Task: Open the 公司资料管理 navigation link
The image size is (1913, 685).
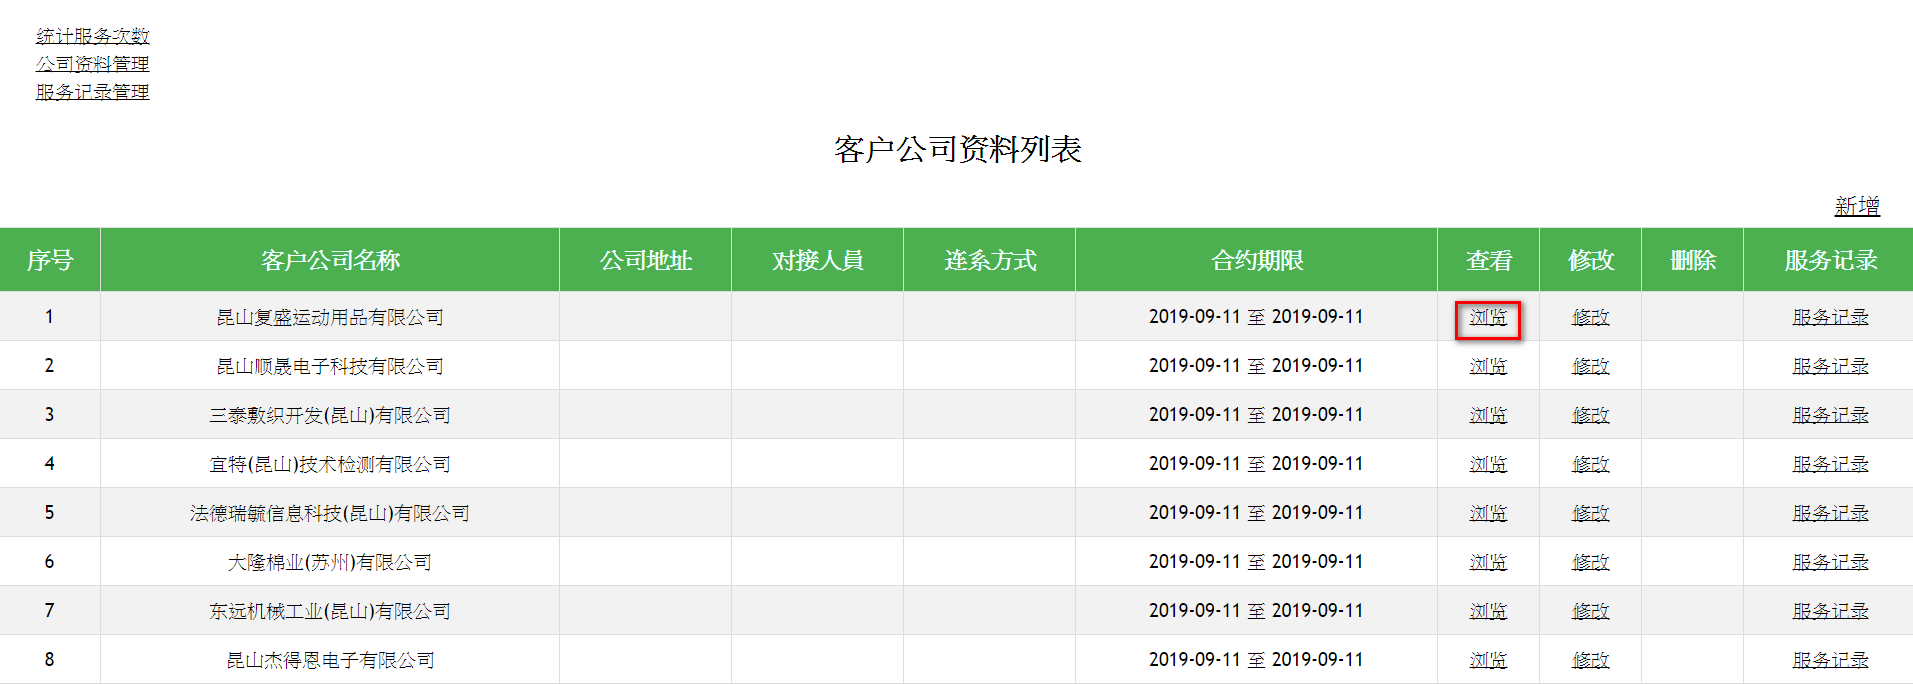Action: click(92, 64)
